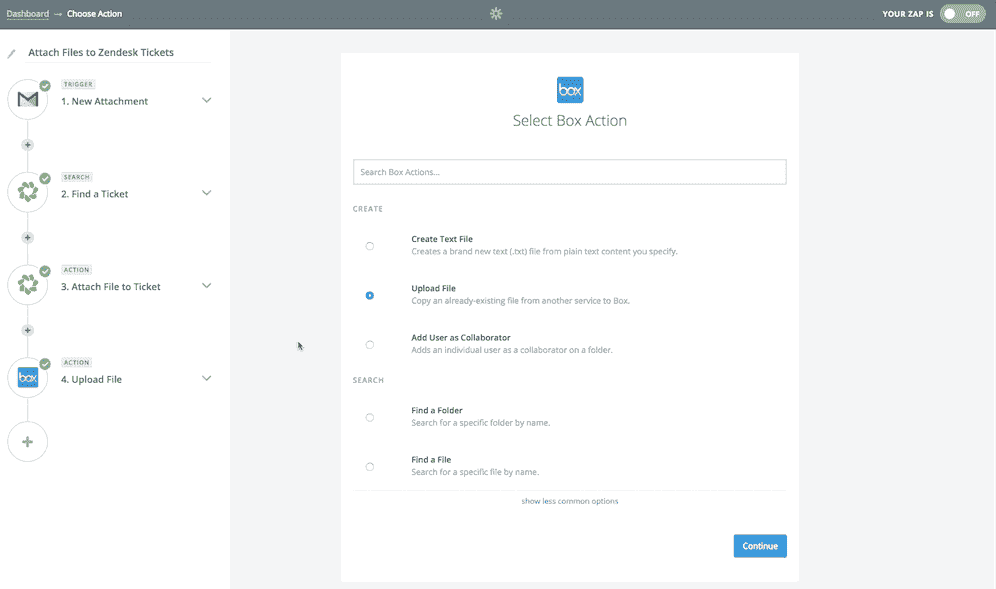The width and height of the screenshot is (996, 589).
Task: Open step 3. Attach File to Ticket
Action: (111, 287)
